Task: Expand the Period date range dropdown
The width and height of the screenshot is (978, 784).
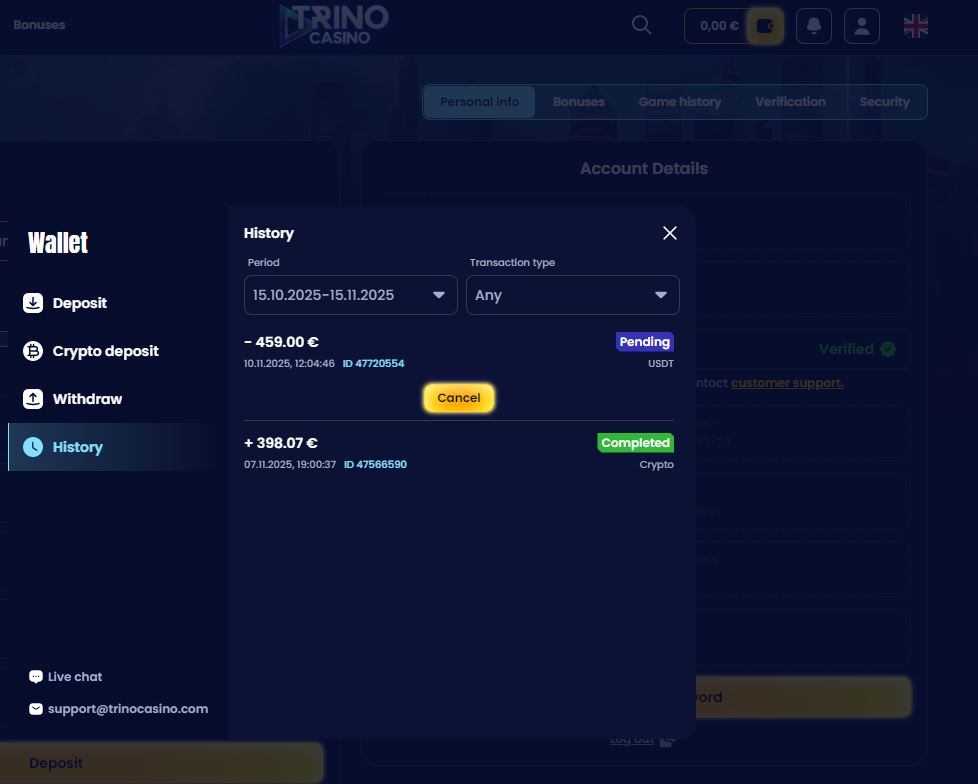Action: pos(350,295)
